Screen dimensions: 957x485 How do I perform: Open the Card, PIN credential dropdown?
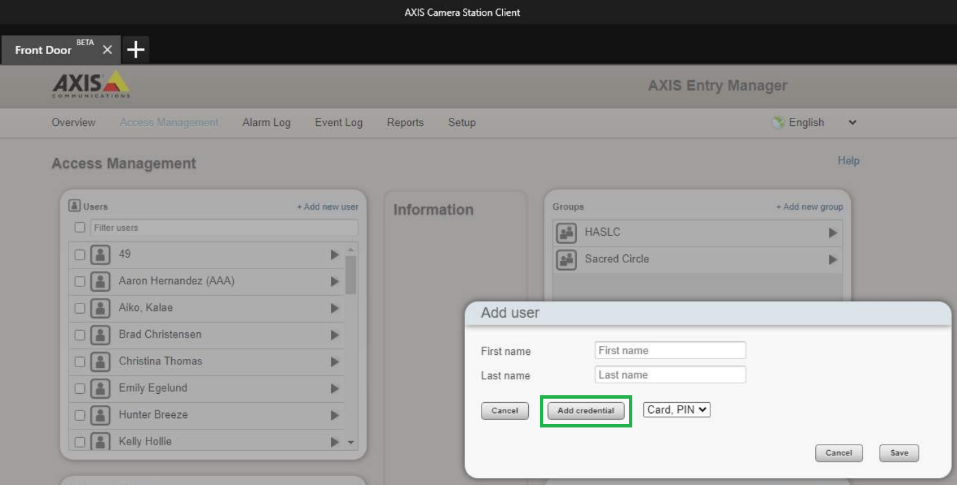coord(677,410)
